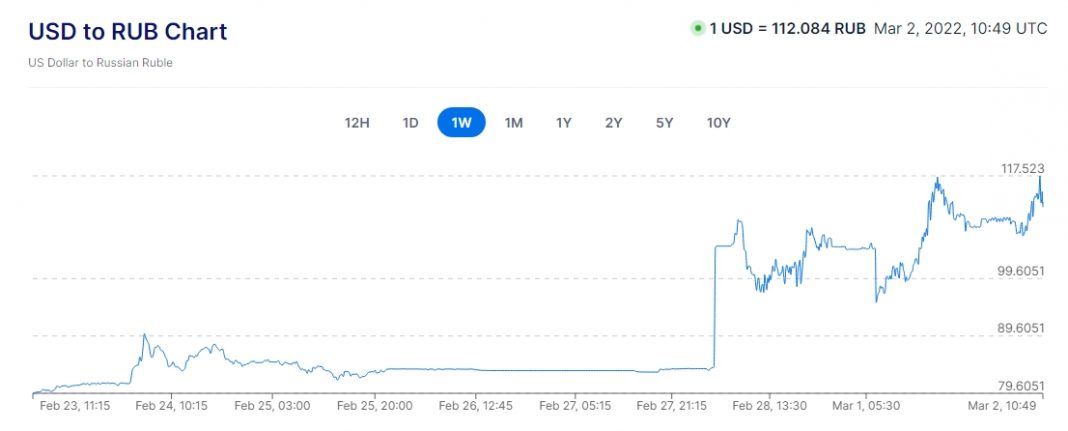
Task: Click the Mar 2, 2022 UTC timestamp
Action: [960, 28]
